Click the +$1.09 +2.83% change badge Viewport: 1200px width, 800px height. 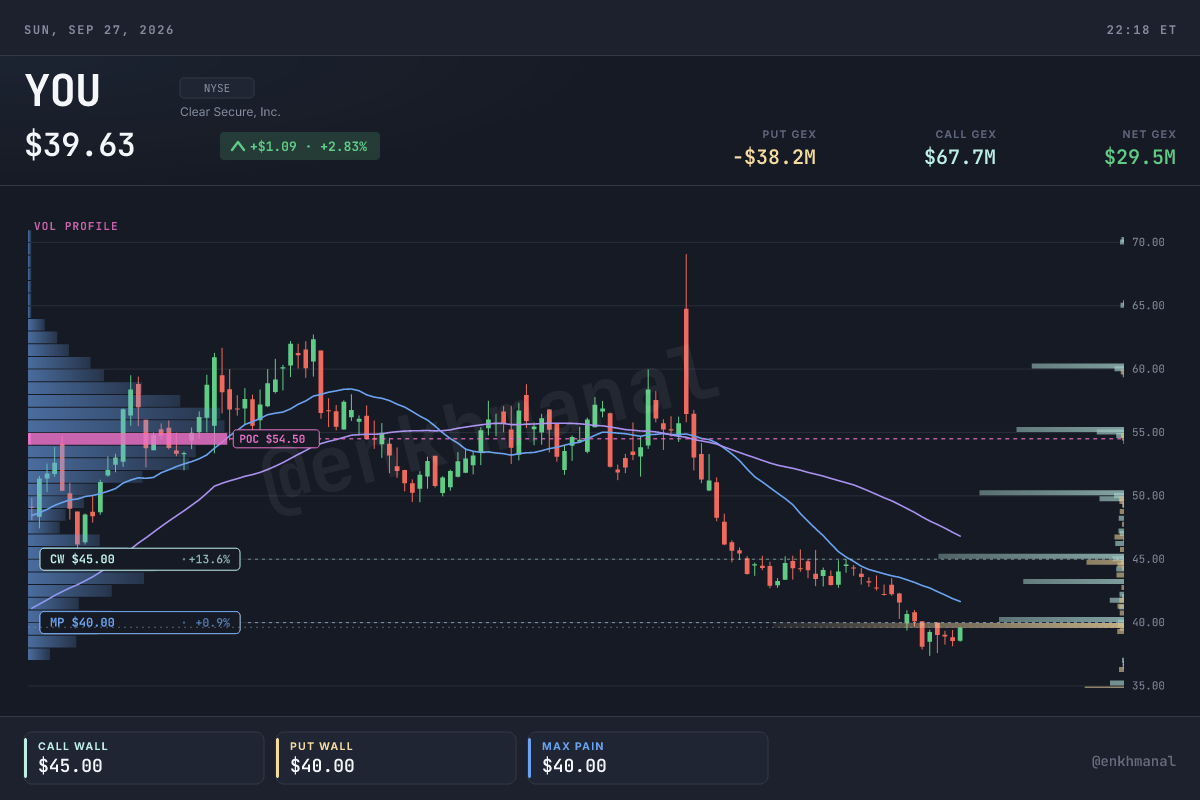coord(300,146)
